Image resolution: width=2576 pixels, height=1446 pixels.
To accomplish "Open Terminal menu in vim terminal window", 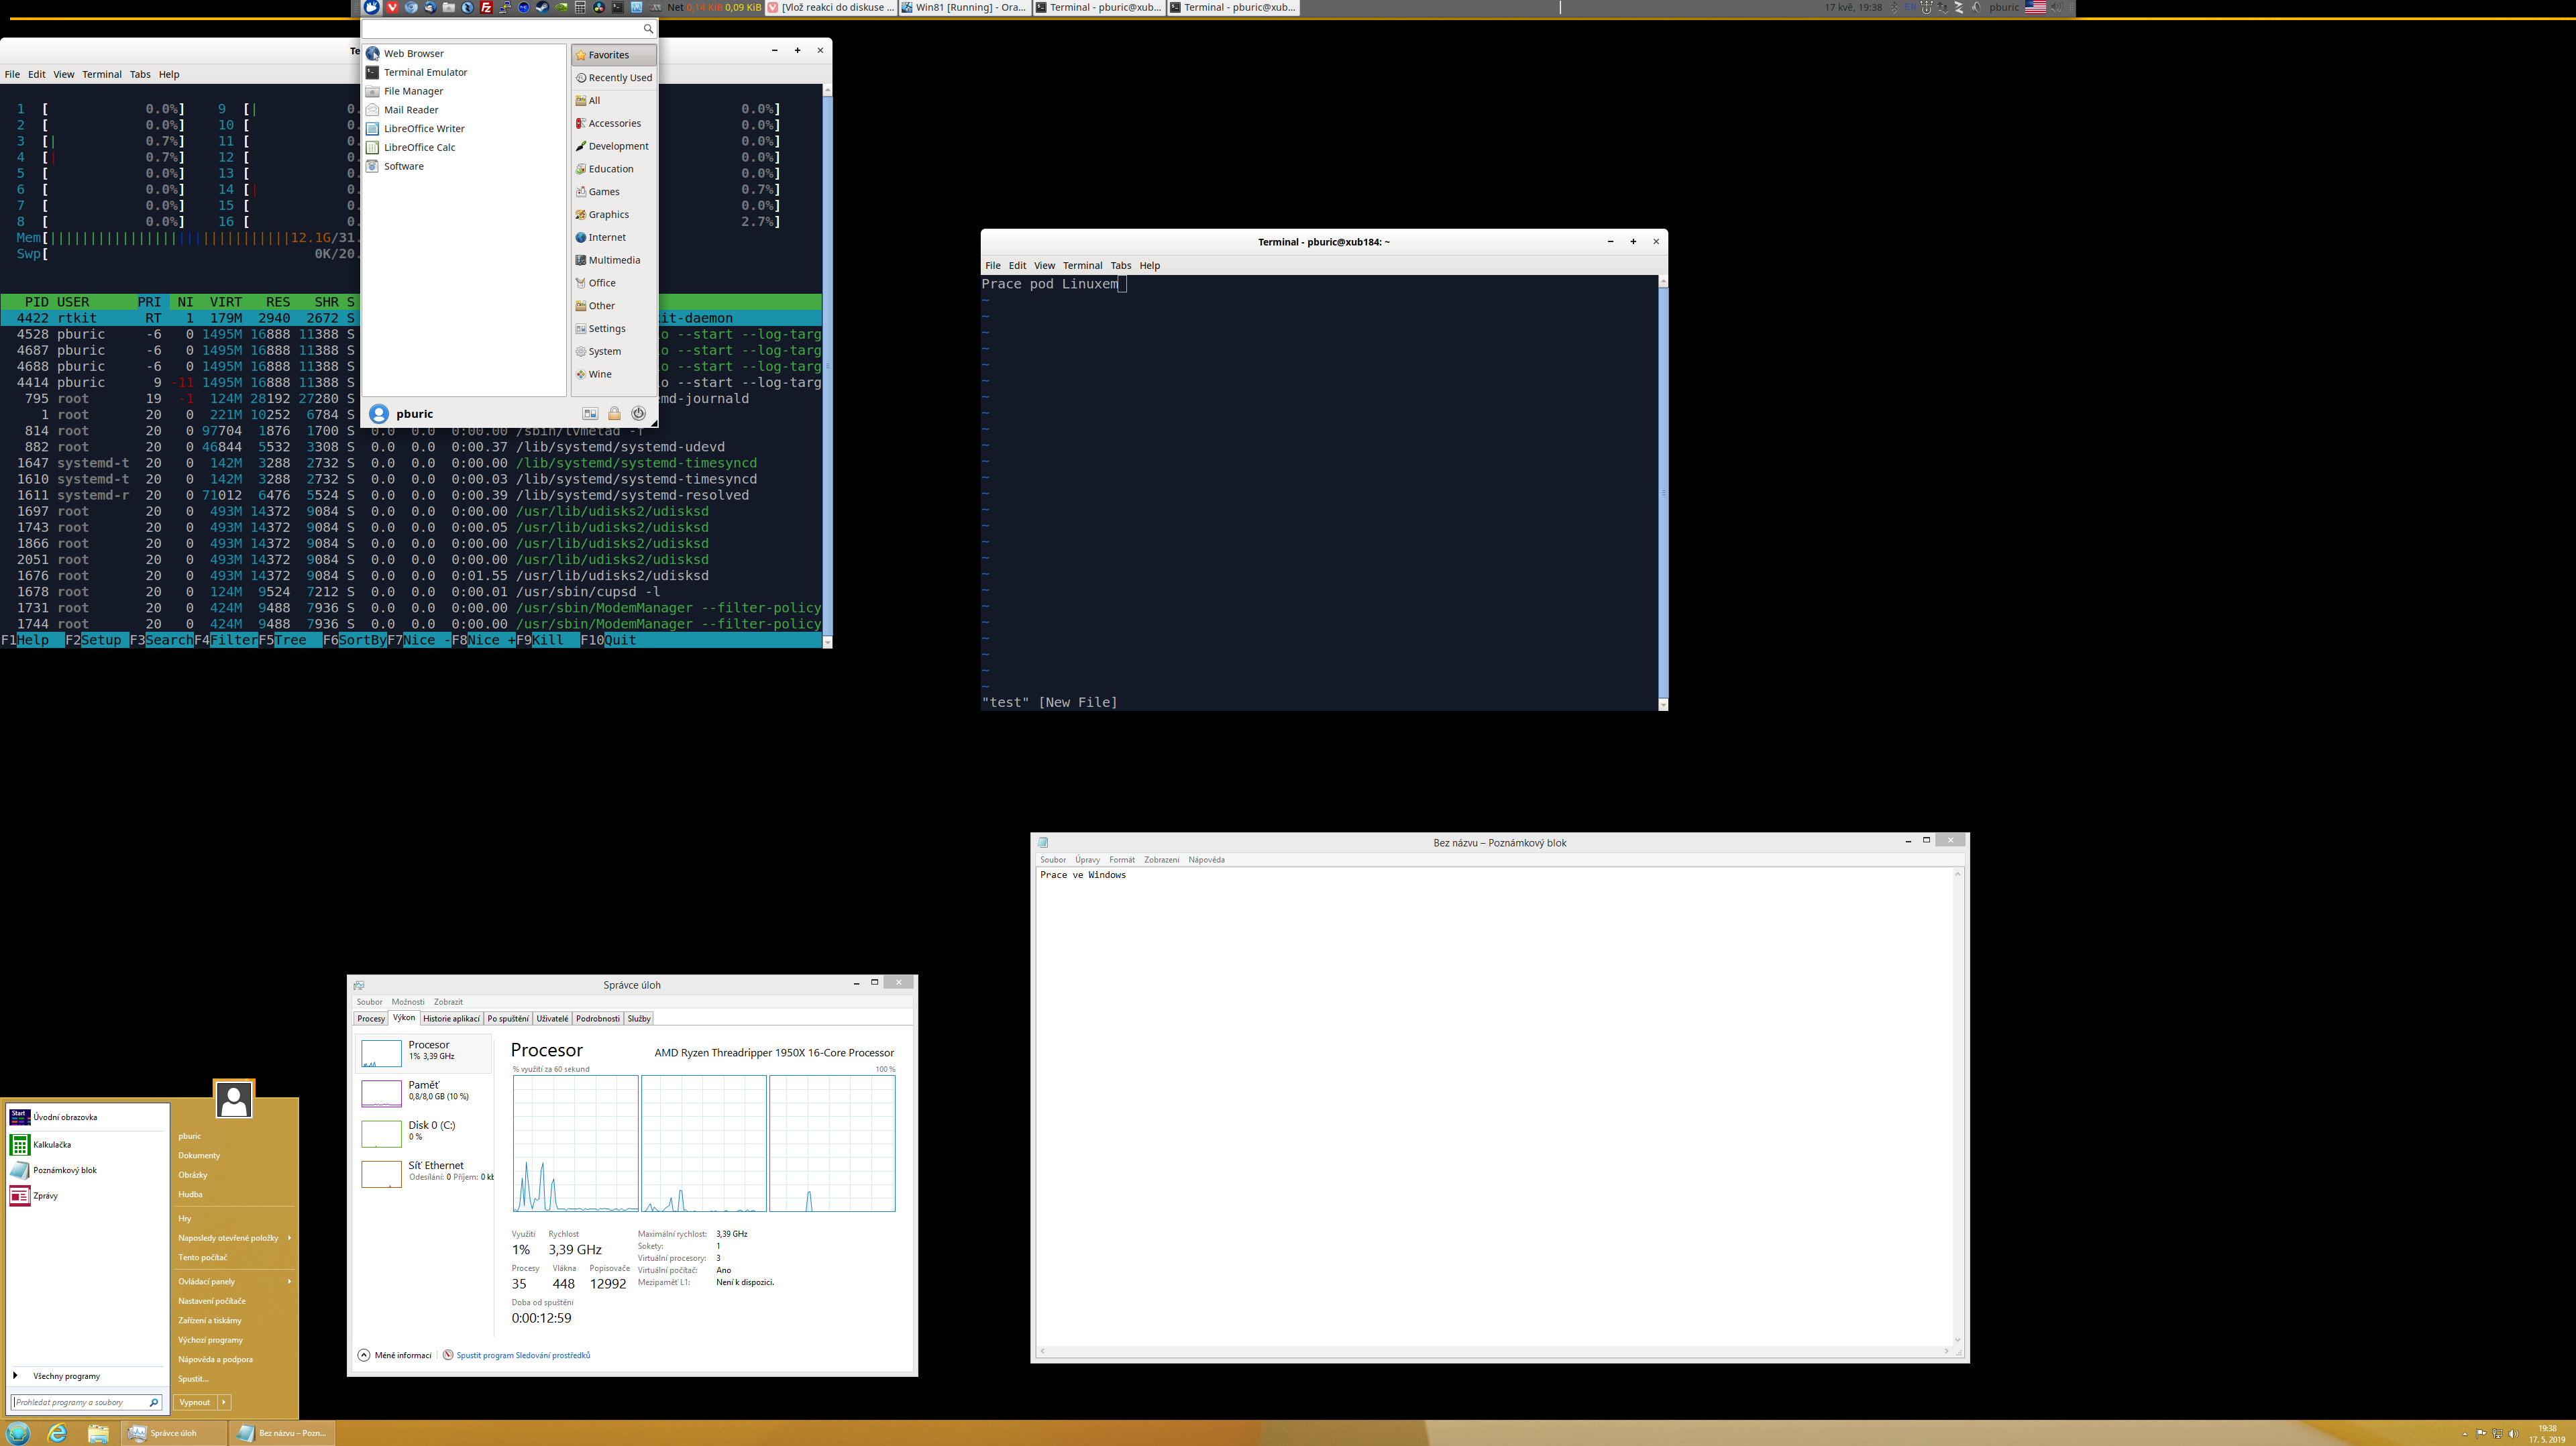I will click(1082, 266).
